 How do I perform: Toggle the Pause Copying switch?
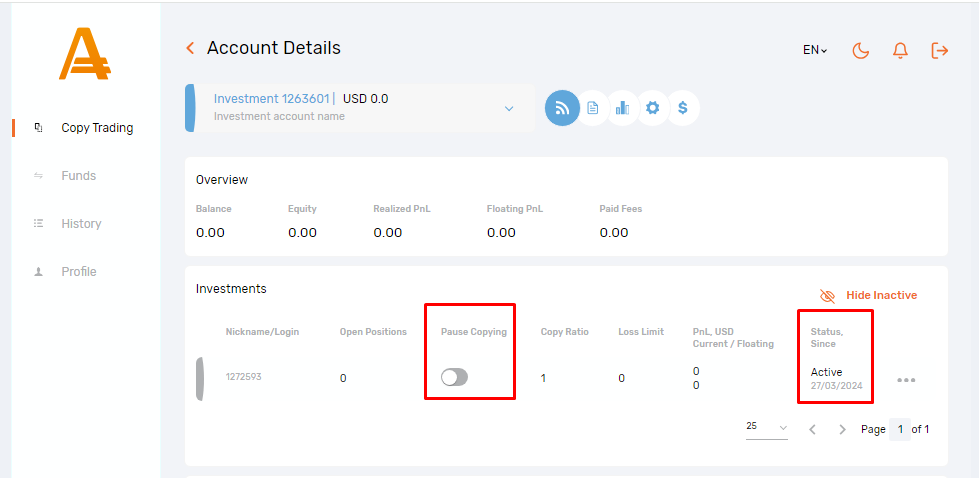[x=455, y=377]
